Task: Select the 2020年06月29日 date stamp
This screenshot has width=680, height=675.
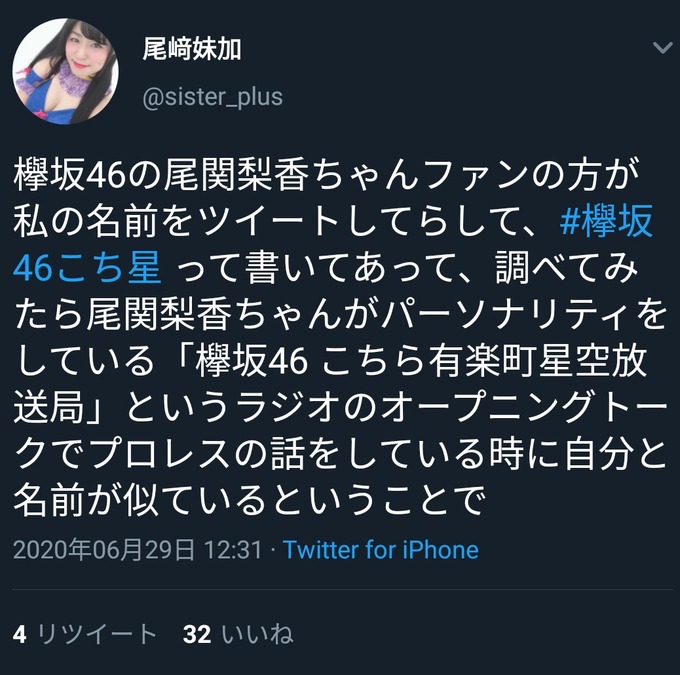Action: [x=104, y=550]
